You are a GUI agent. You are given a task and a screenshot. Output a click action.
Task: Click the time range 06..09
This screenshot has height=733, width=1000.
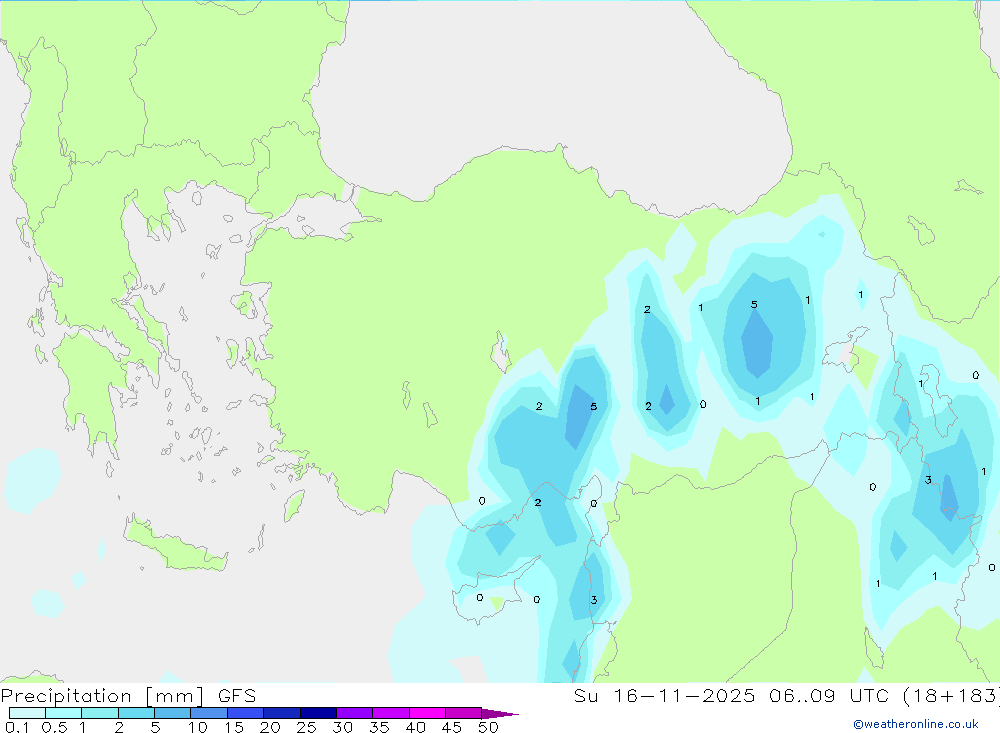802,696
